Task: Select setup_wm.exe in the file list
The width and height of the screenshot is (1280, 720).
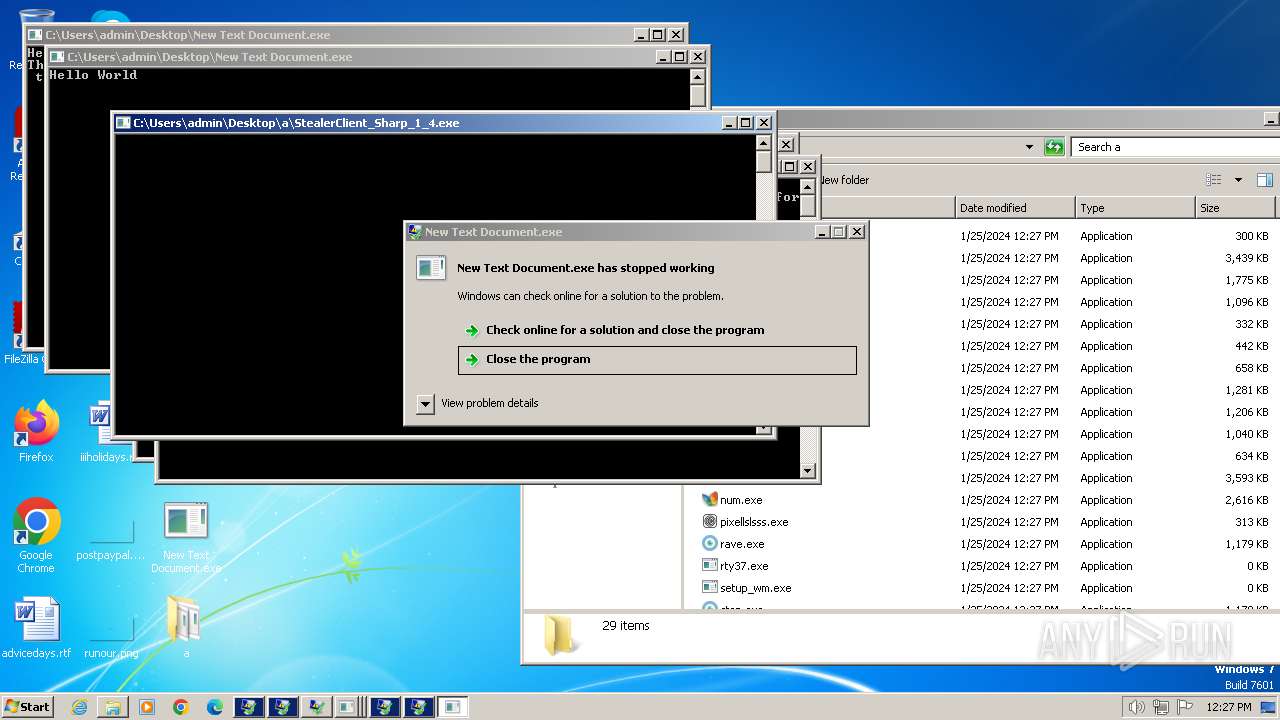Action: point(755,588)
